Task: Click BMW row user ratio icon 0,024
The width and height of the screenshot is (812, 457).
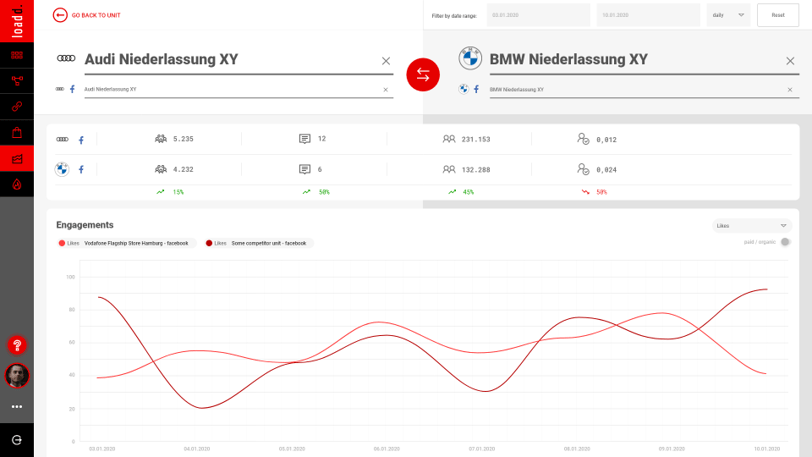Action: click(x=583, y=169)
